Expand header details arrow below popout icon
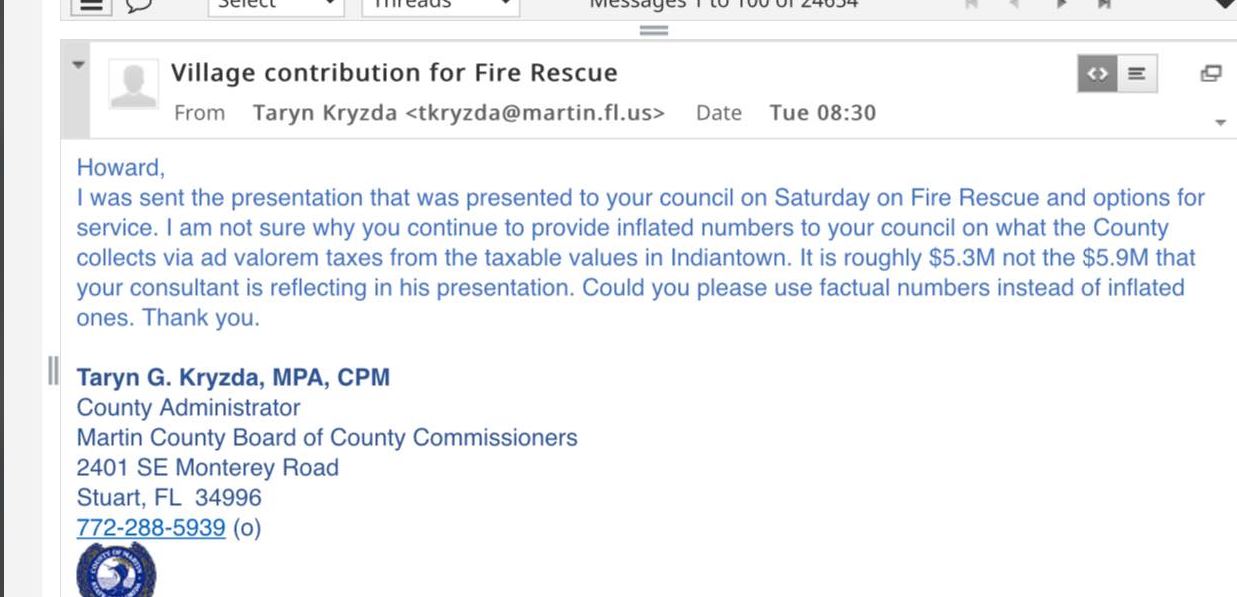Viewport: 1237px width, 597px height. (1220, 123)
